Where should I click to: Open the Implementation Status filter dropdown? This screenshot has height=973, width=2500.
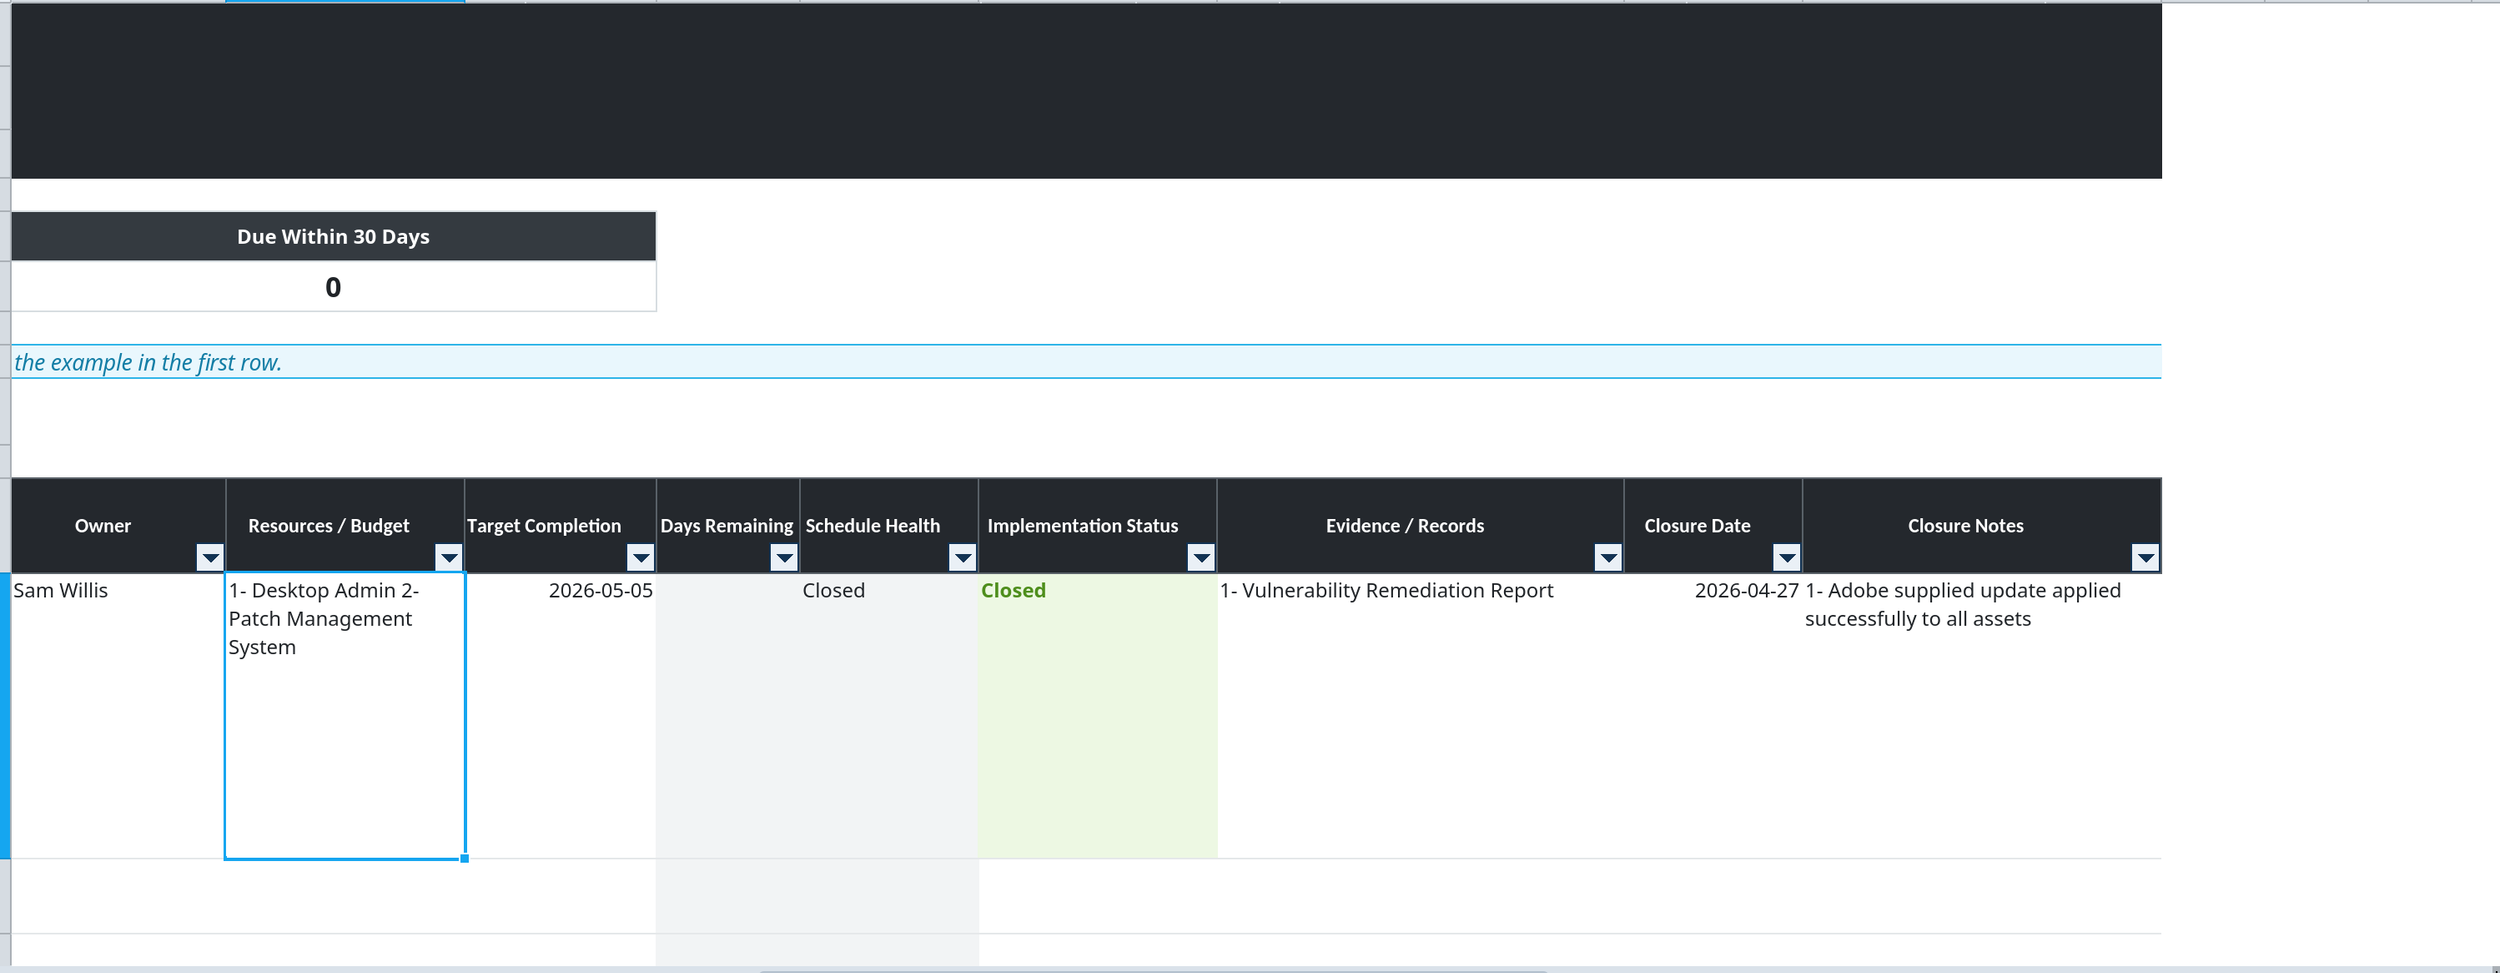(1202, 557)
